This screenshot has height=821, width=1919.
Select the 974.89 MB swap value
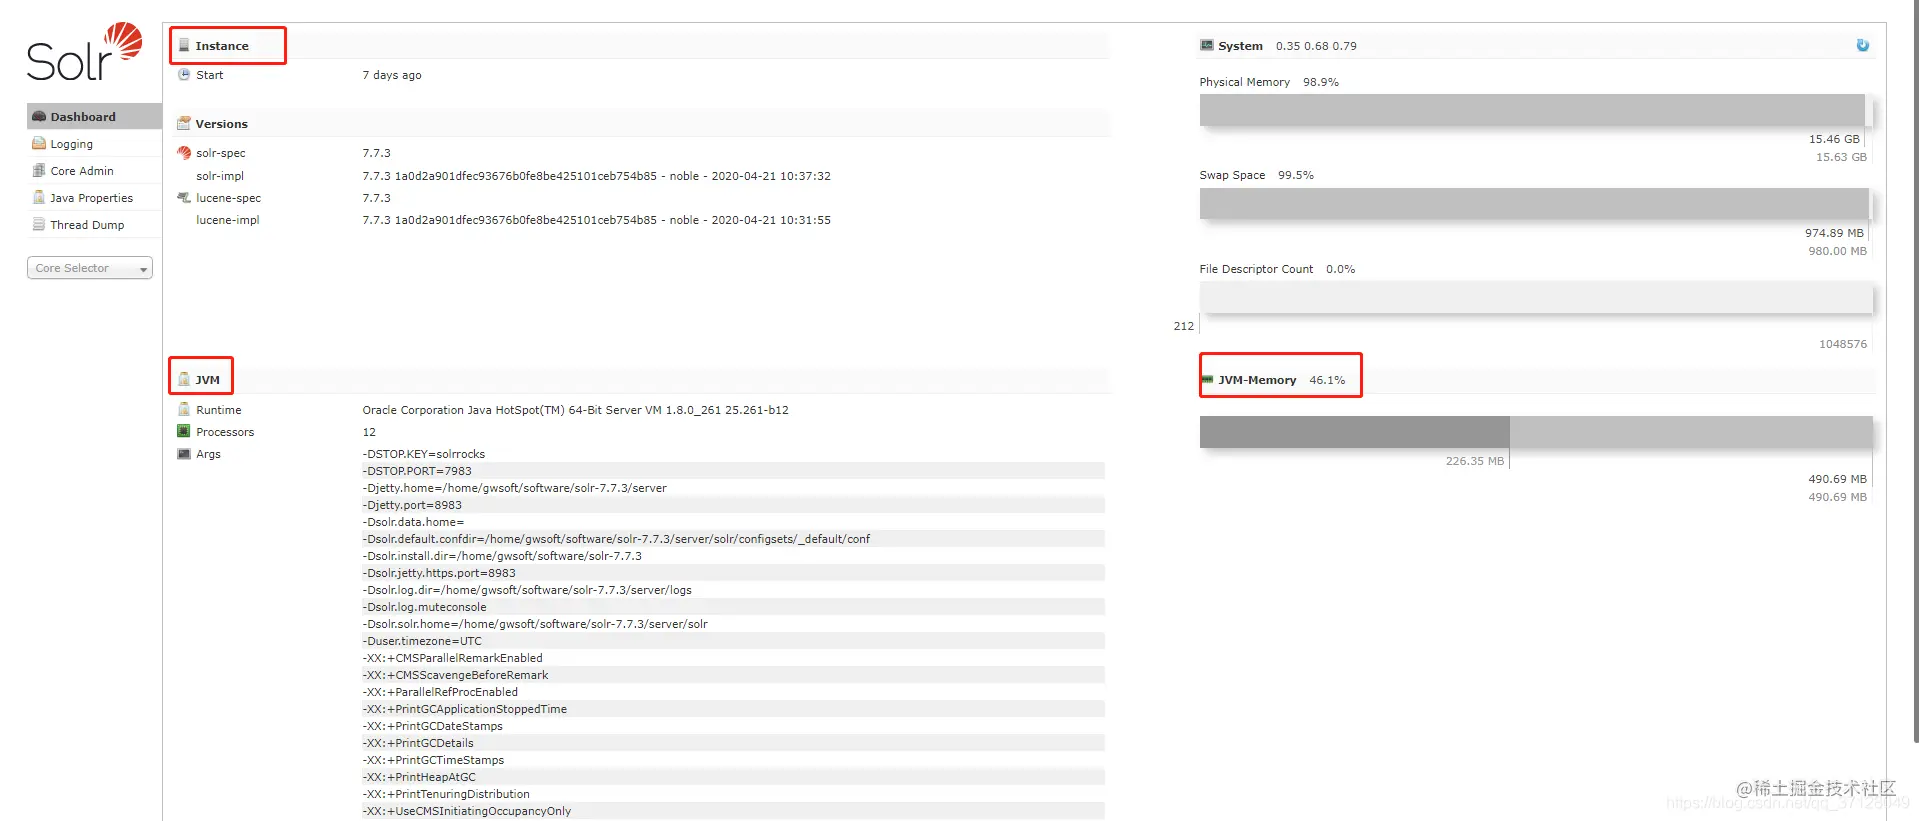pos(1834,233)
